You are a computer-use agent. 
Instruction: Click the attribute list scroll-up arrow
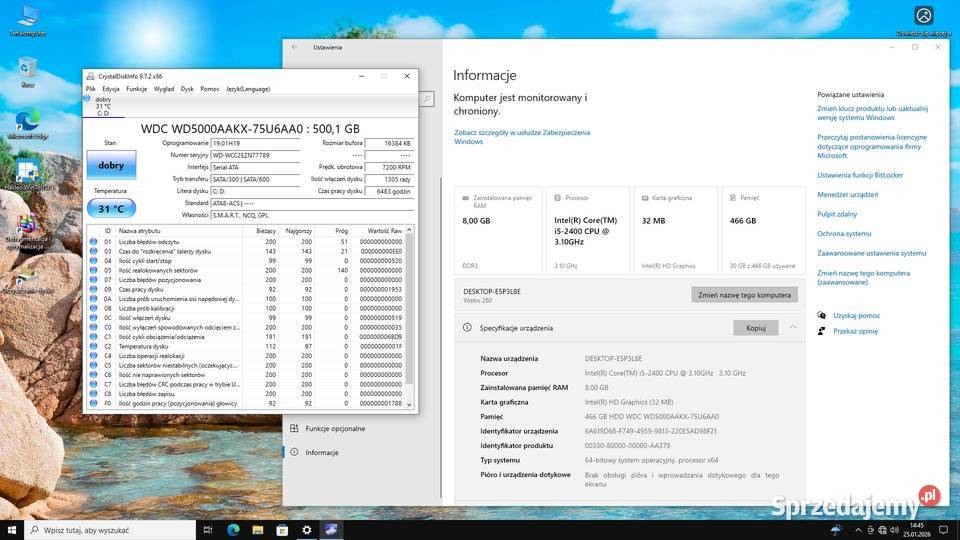pyautogui.click(x=410, y=230)
